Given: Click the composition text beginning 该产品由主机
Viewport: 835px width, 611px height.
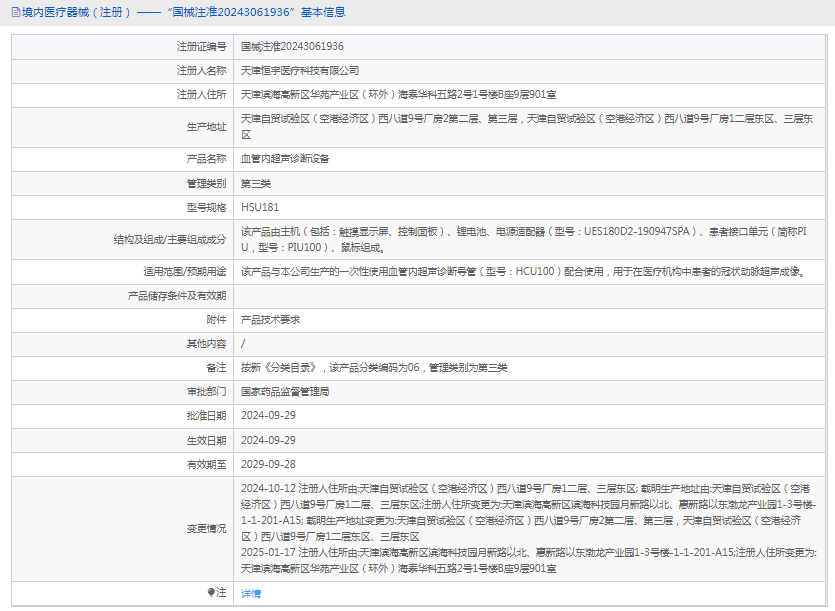Looking at the screenshot, I should [523, 240].
